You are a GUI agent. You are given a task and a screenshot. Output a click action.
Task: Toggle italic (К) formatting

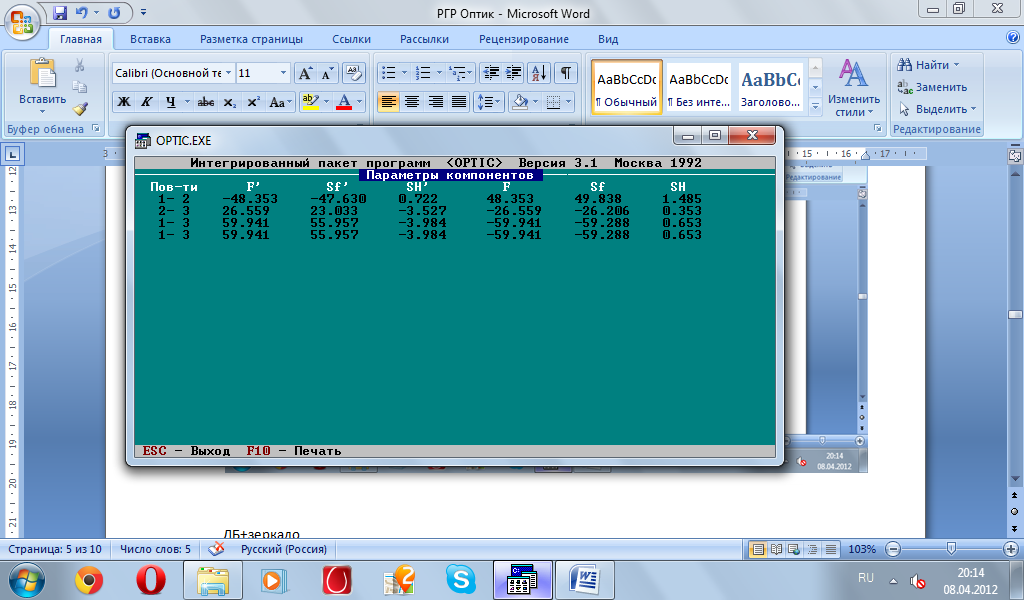146,102
